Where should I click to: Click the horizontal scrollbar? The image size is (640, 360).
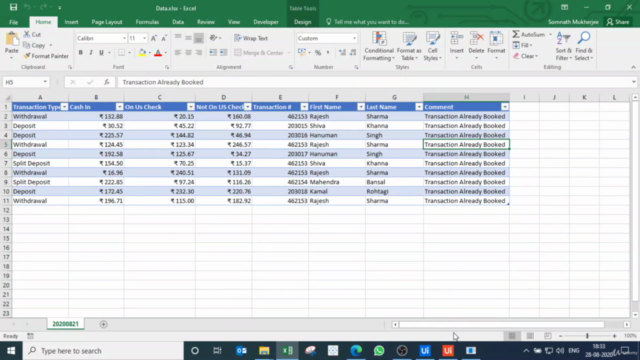(x=502, y=324)
